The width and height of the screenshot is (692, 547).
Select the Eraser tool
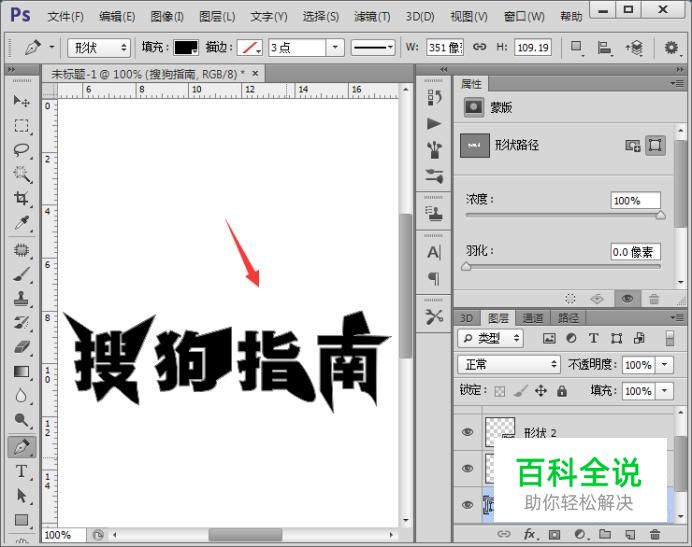tap(21, 347)
